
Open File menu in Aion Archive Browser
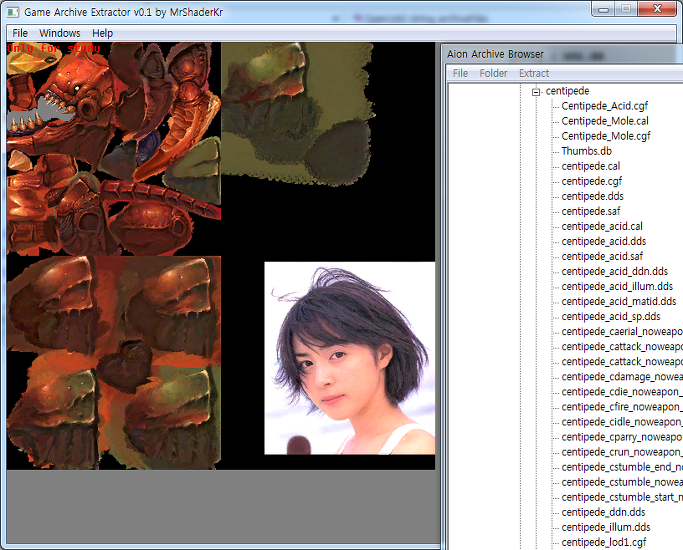(x=460, y=73)
